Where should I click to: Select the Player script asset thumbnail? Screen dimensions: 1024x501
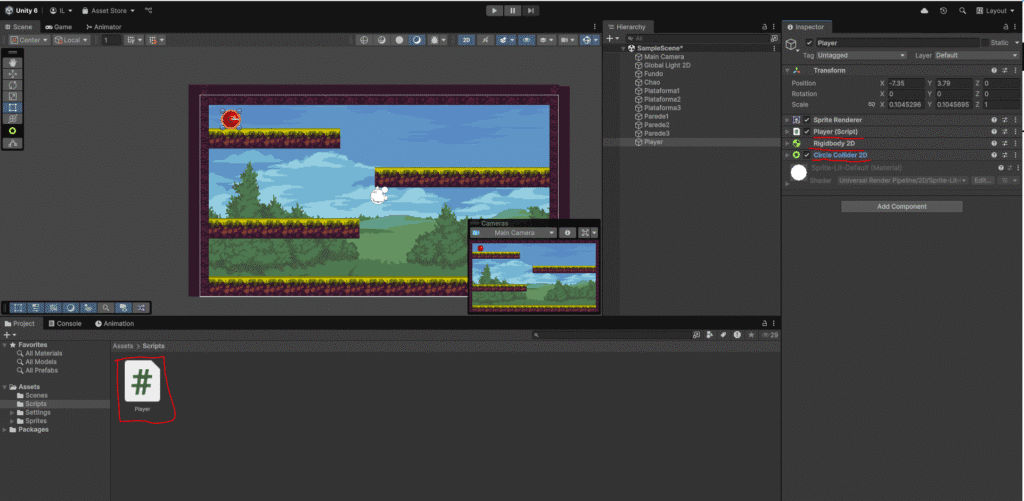point(142,385)
